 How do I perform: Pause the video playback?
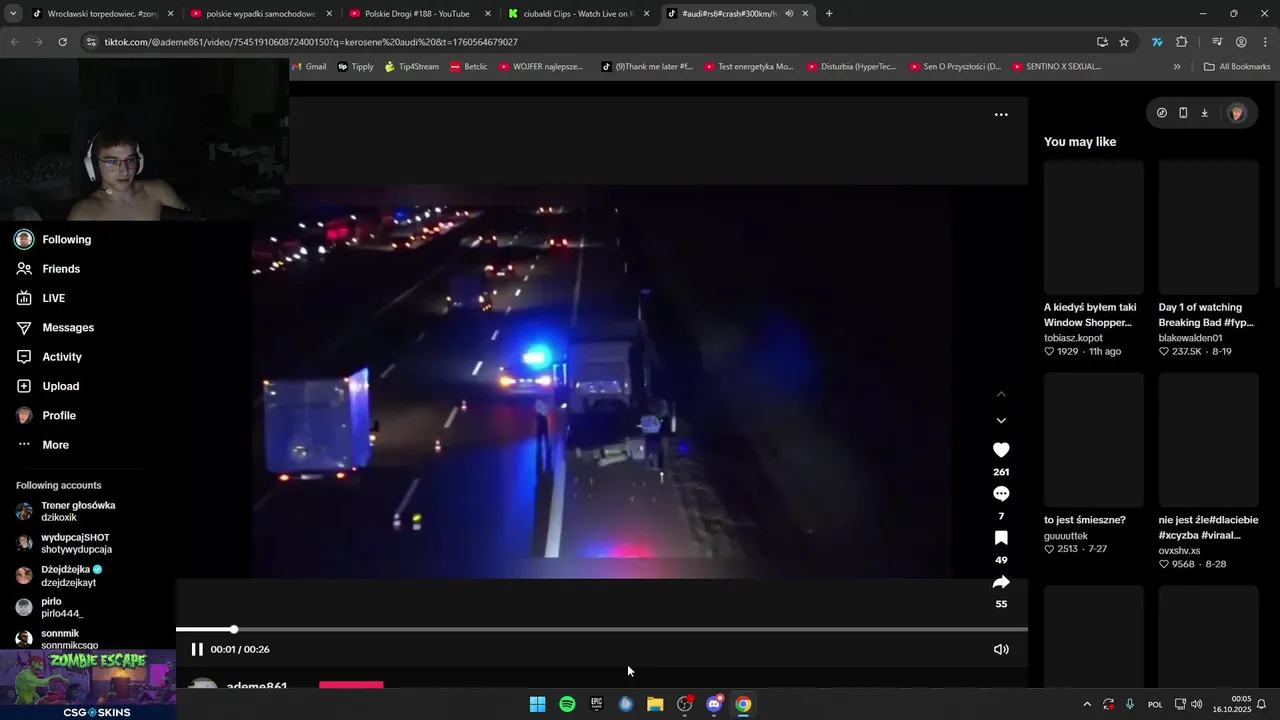click(x=197, y=649)
